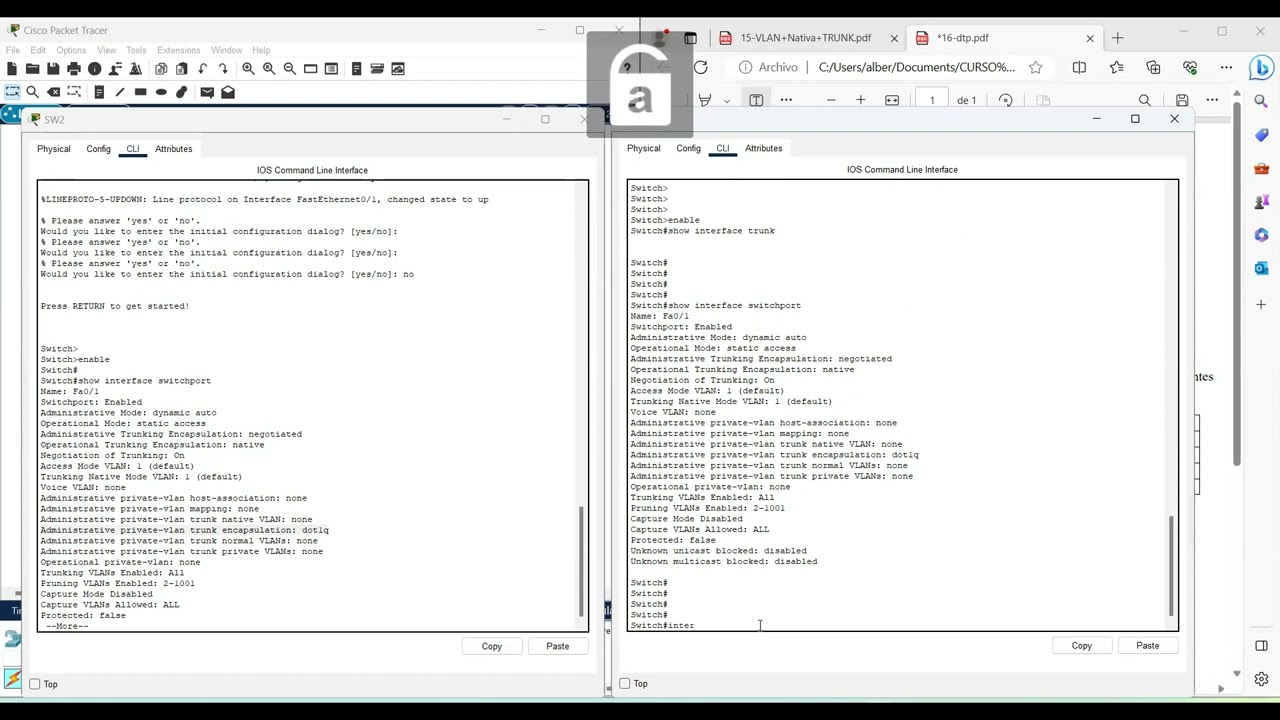Click the Switch#inter prompt line in right CLI
The image size is (1280, 720).
coord(662,625)
